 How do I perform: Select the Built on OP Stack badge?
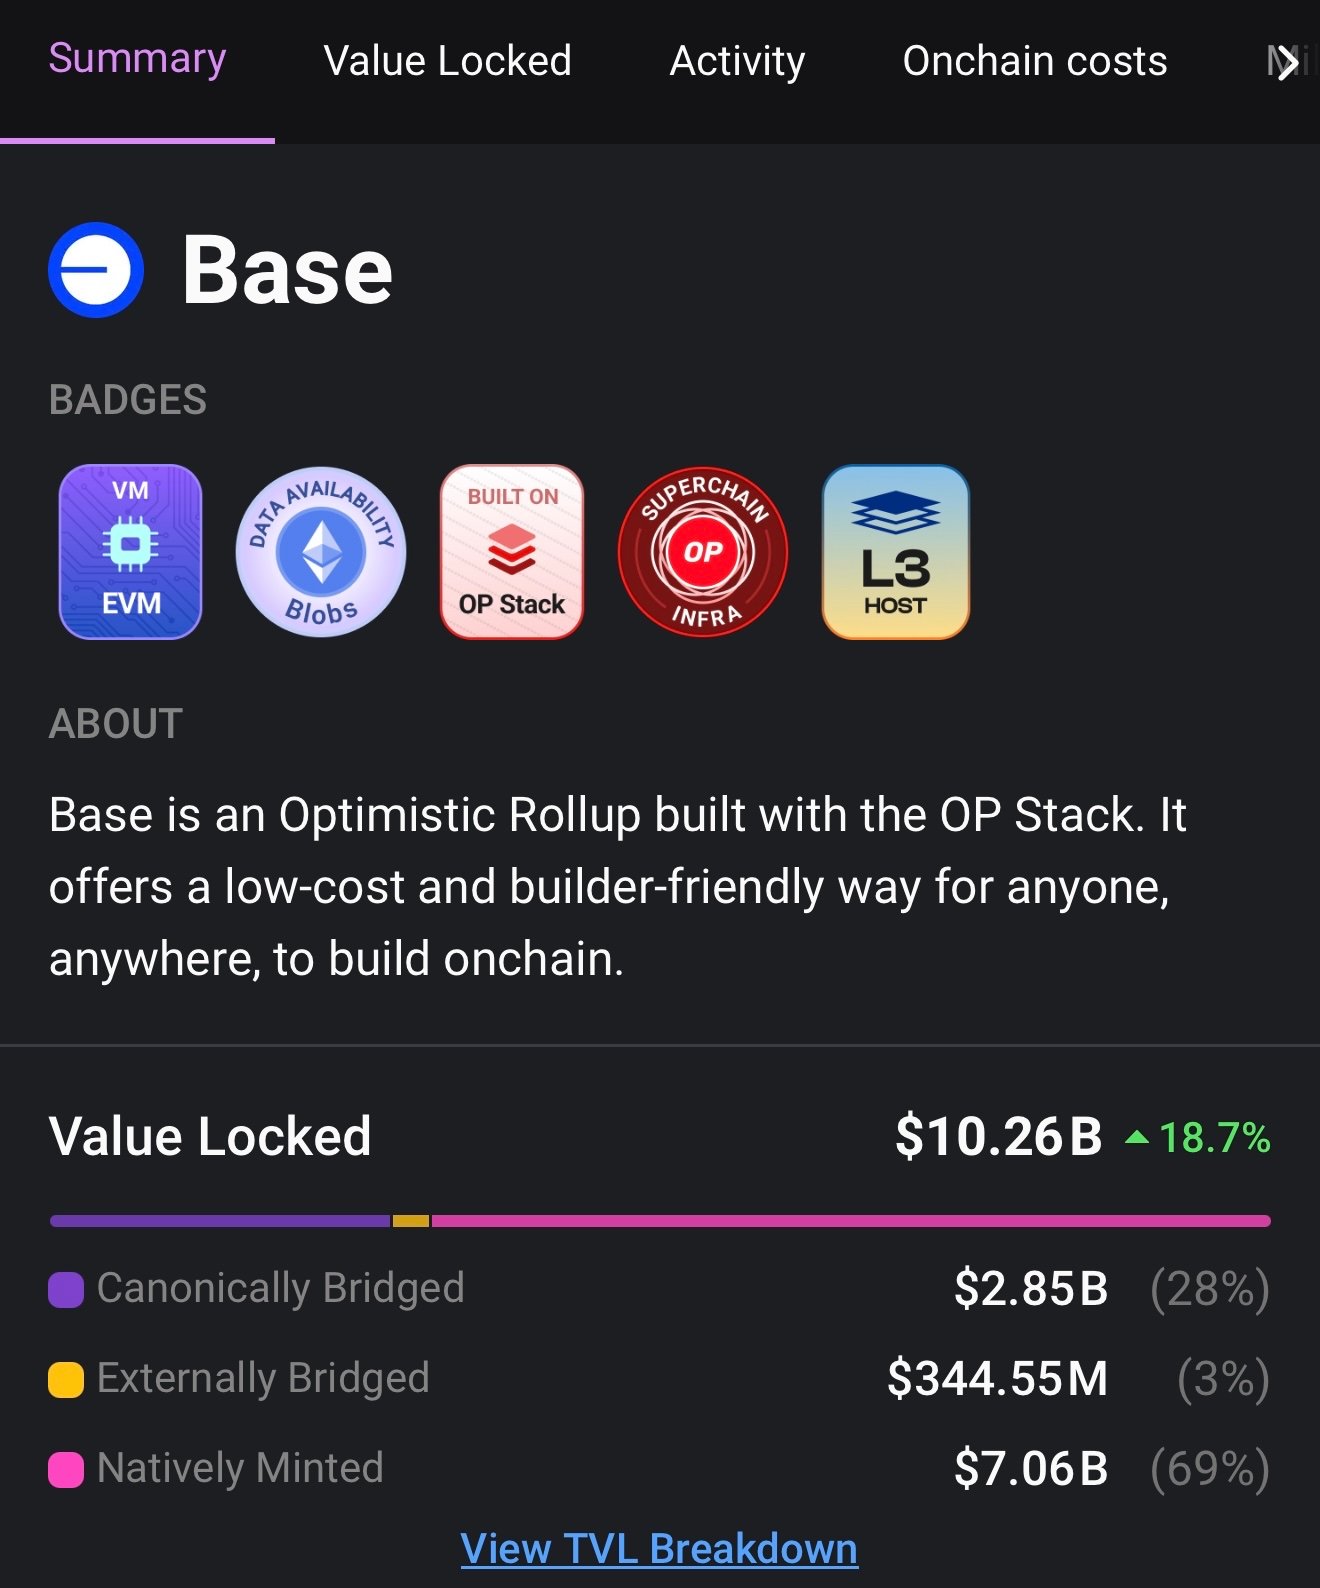click(512, 551)
